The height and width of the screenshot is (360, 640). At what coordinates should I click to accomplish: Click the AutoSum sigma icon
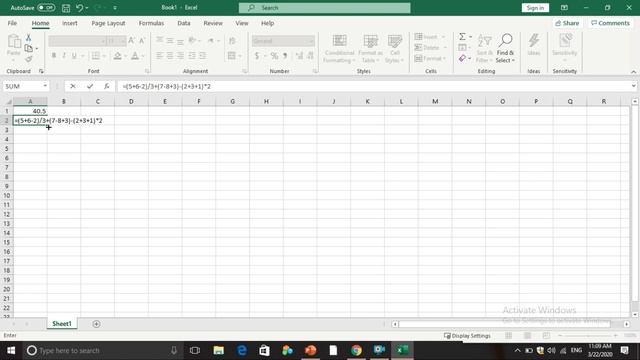click(x=462, y=37)
